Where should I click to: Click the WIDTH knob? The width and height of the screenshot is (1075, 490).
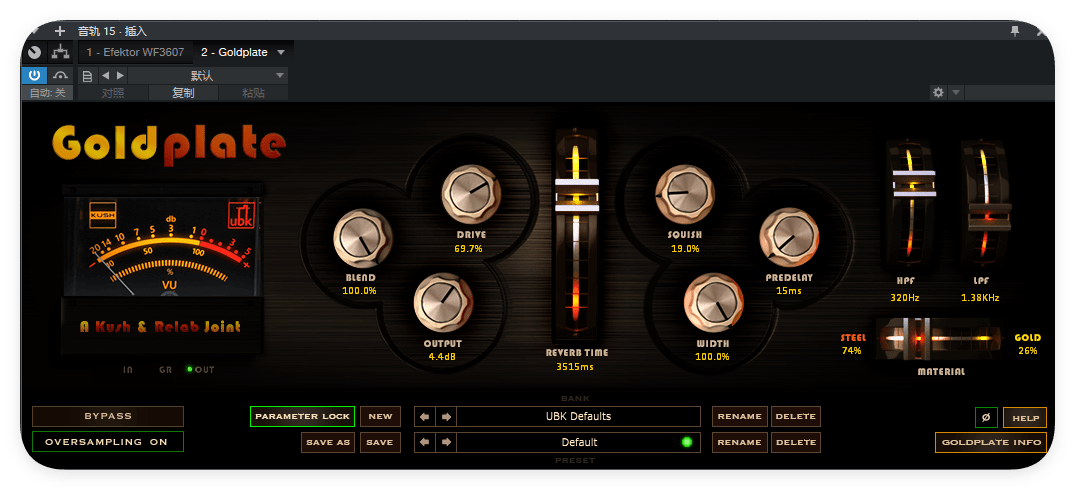coord(713,302)
